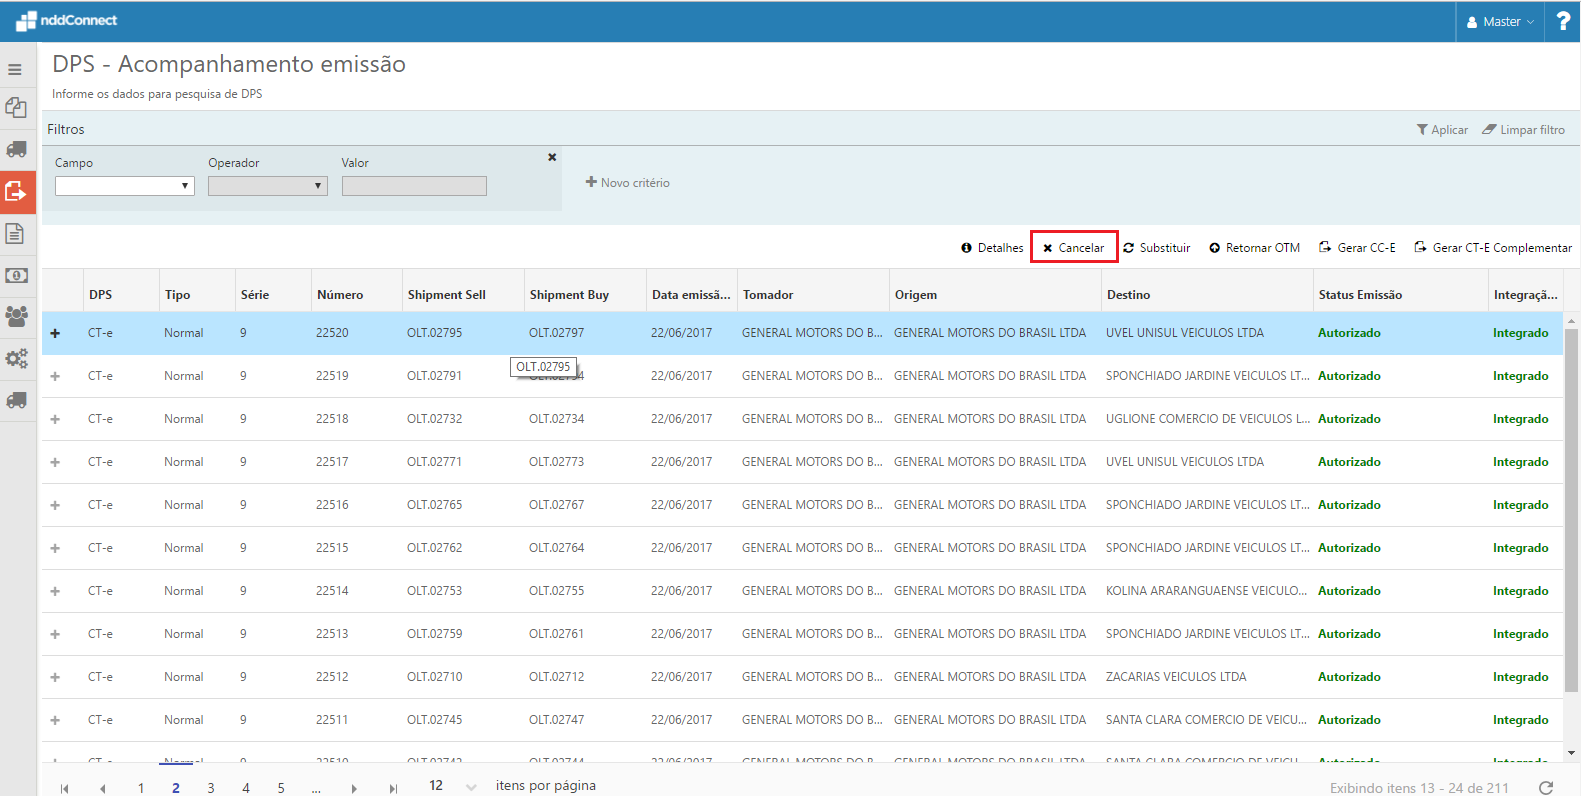Open the Master user menu
The height and width of the screenshot is (796, 1581).
pos(1500,21)
